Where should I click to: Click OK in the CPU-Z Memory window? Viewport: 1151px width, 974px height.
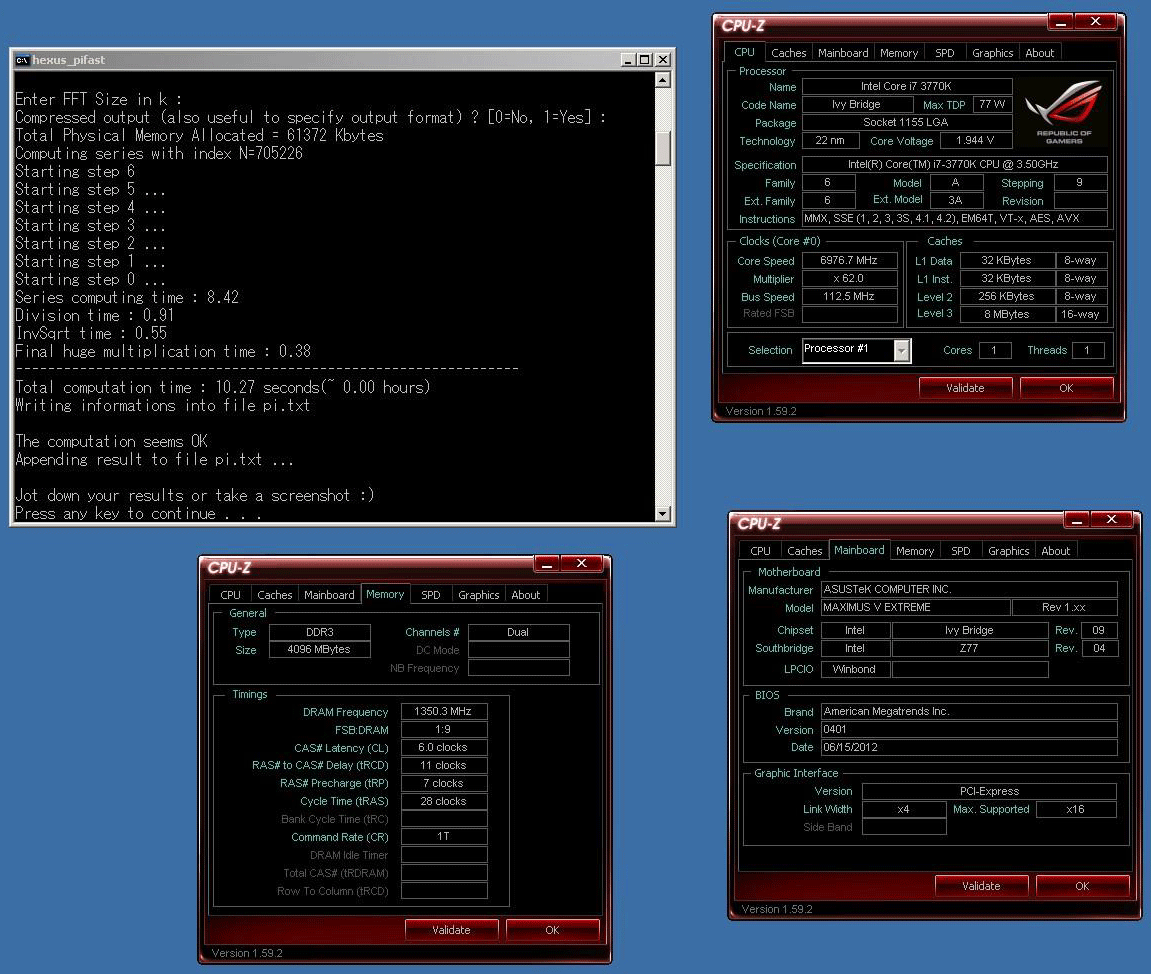click(x=553, y=930)
